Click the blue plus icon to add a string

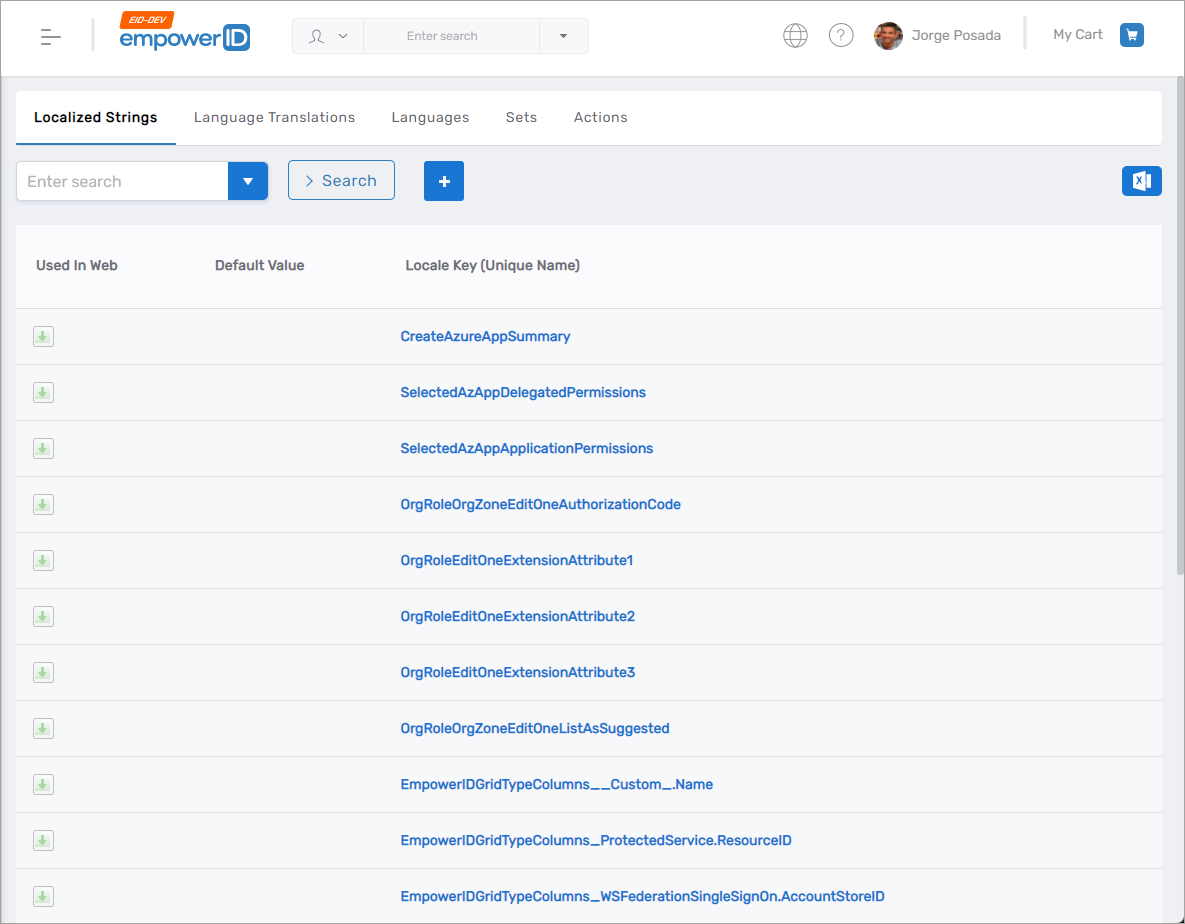[x=443, y=181]
